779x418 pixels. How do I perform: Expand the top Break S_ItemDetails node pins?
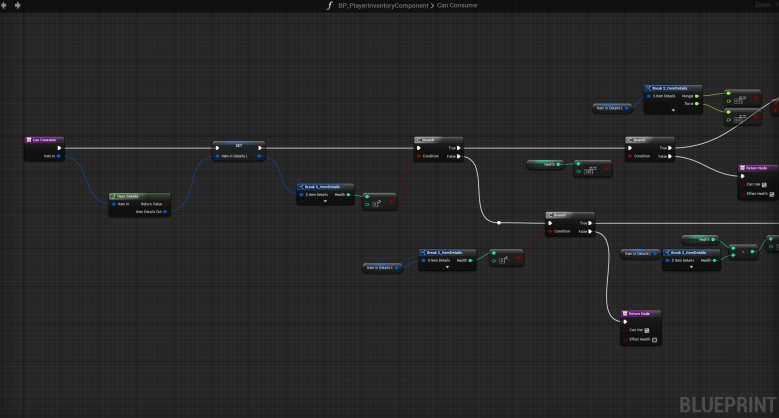click(x=675, y=111)
